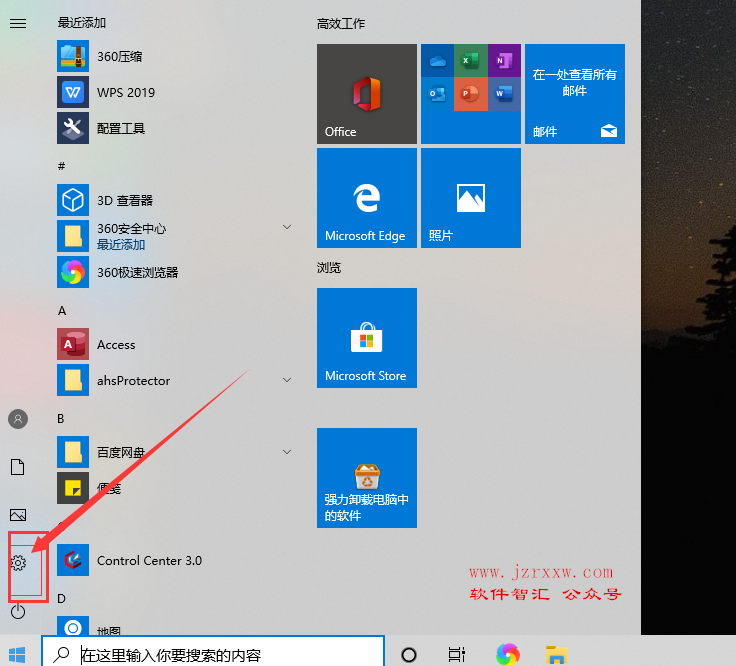Open the 邮件 mail tile
Viewport: 736px width, 666px height.
575,94
